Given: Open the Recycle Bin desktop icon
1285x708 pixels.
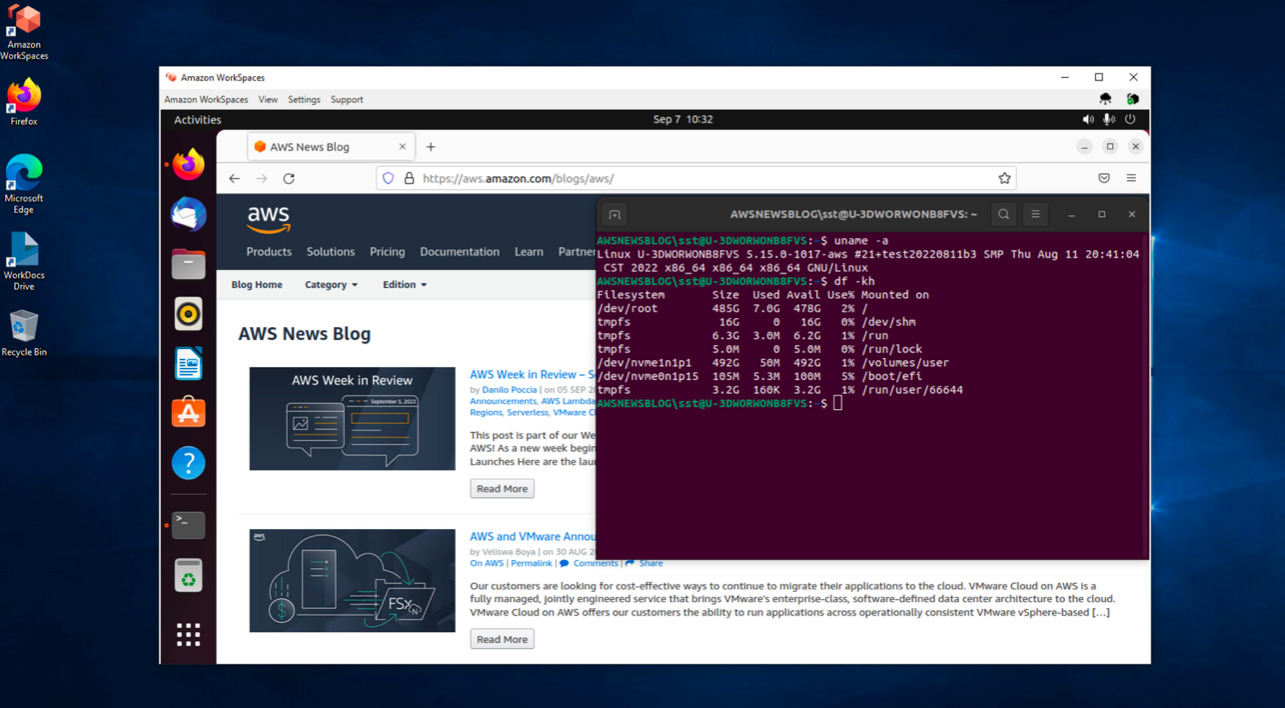Looking at the screenshot, I should click(x=24, y=333).
